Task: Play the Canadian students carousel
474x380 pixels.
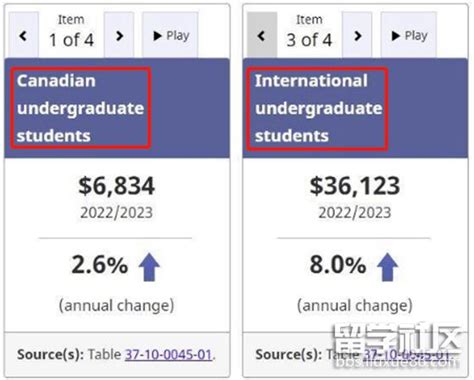Action: (x=170, y=35)
